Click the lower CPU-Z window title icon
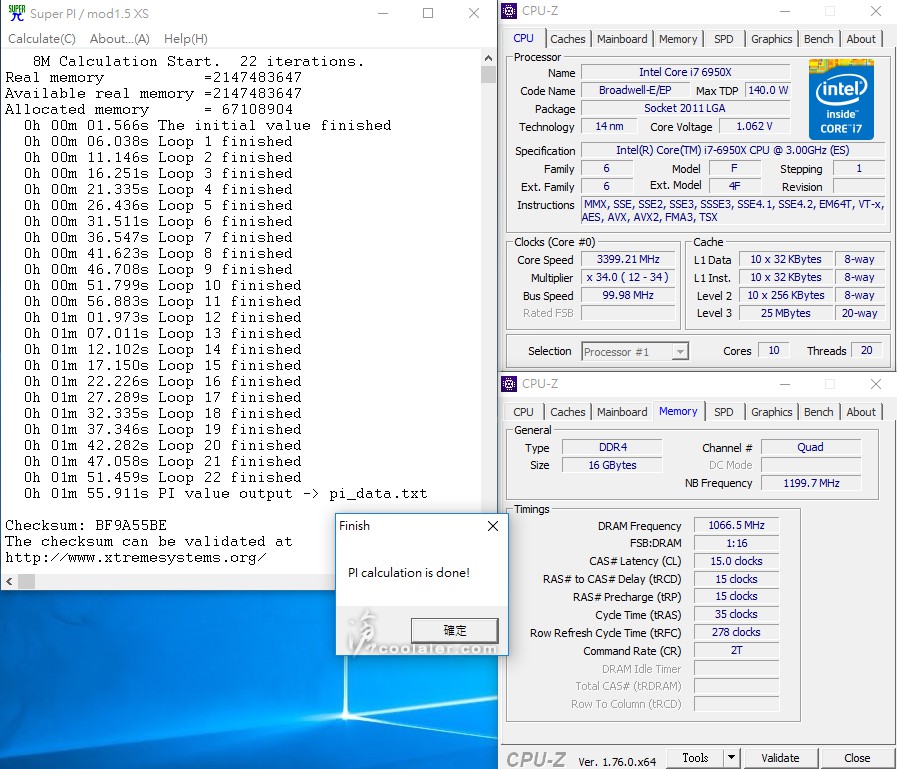The width and height of the screenshot is (897, 769). tap(509, 384)
